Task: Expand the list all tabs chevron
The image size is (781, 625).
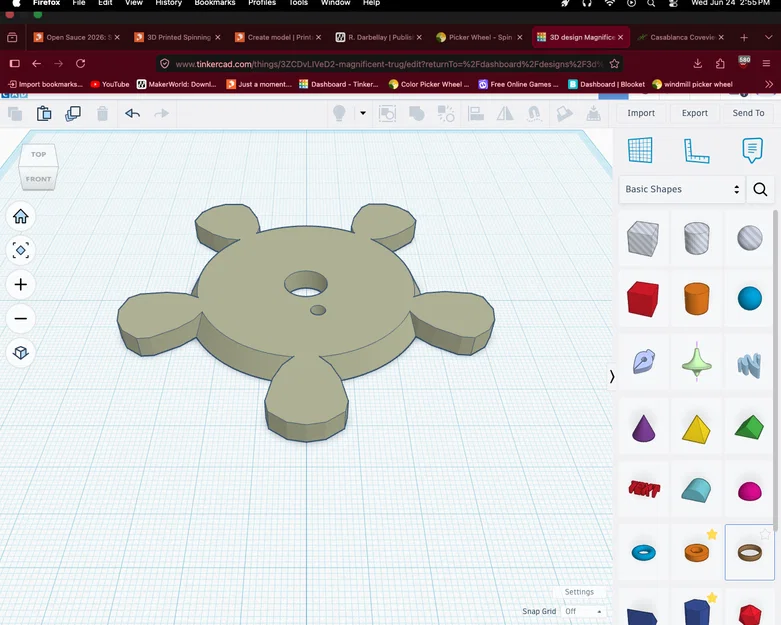Action: point(768,37)
